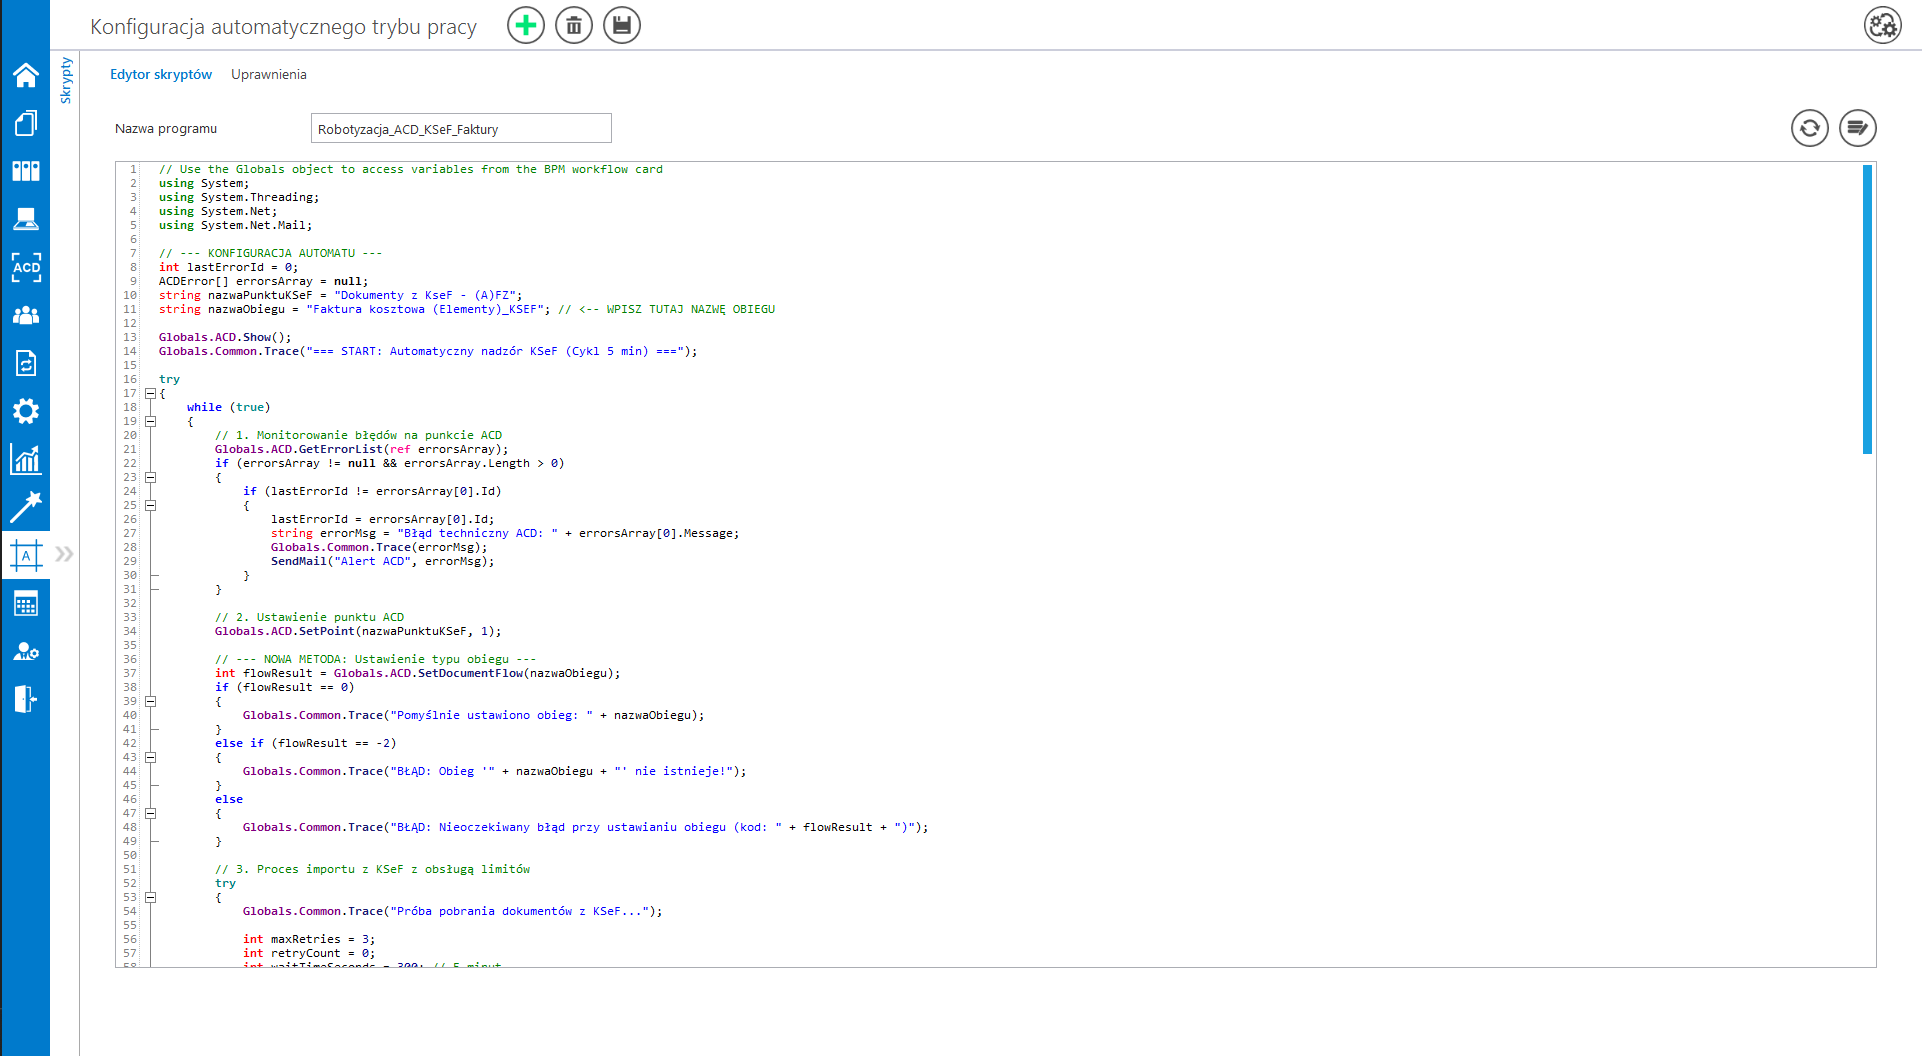The height and width of the screenshot is (1056, 1922).
Task: Select the Edytor skryptów tab
Action: (161, 75)
